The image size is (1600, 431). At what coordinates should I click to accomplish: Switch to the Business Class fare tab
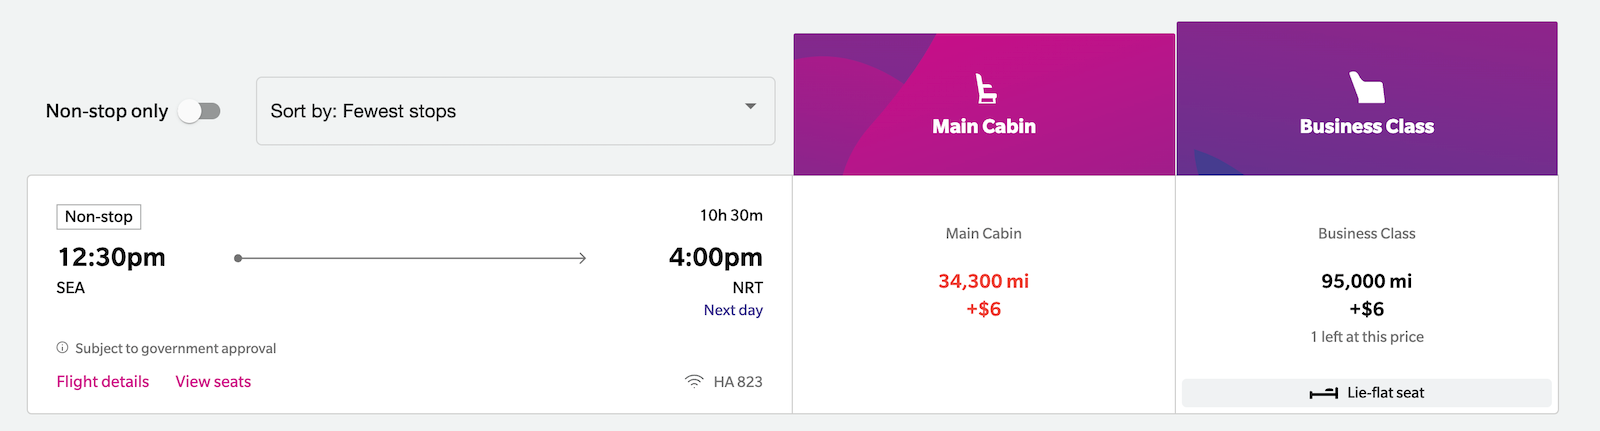(x=1366, y=127)
